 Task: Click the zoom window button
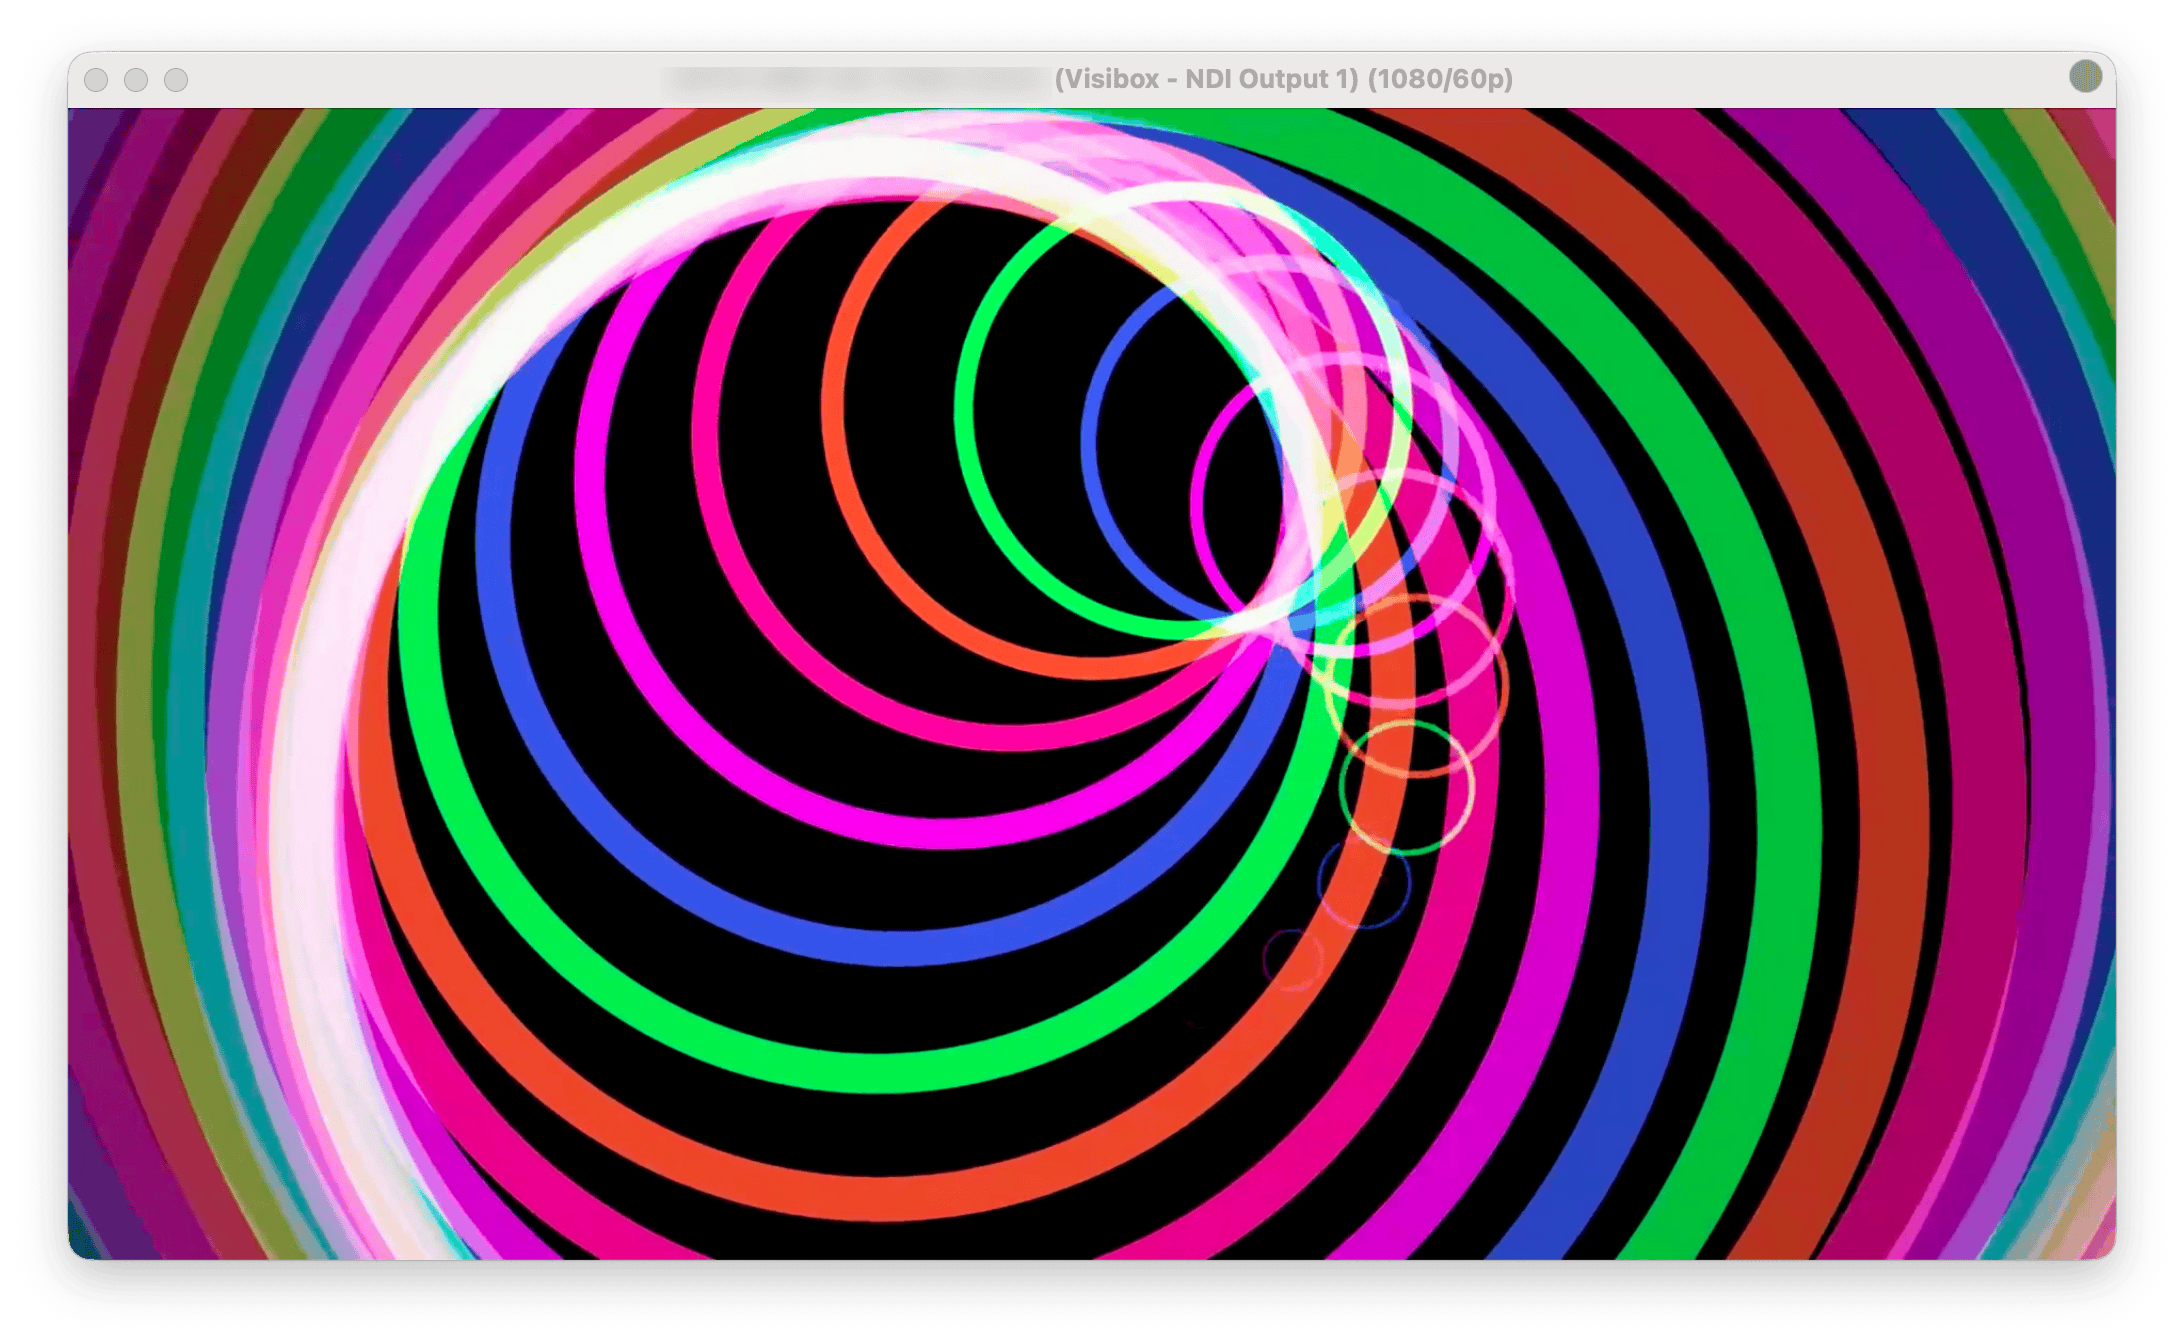(176, 80)
